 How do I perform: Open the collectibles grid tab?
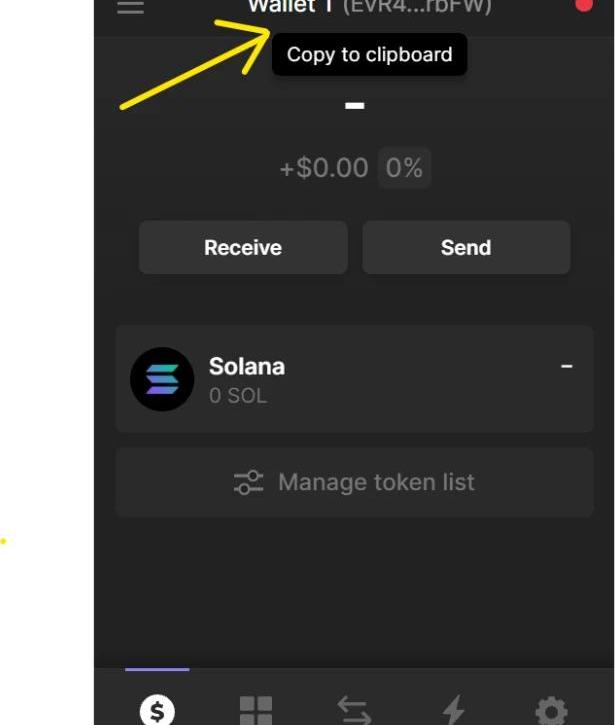pyautogui.click(x=256, y=709)
